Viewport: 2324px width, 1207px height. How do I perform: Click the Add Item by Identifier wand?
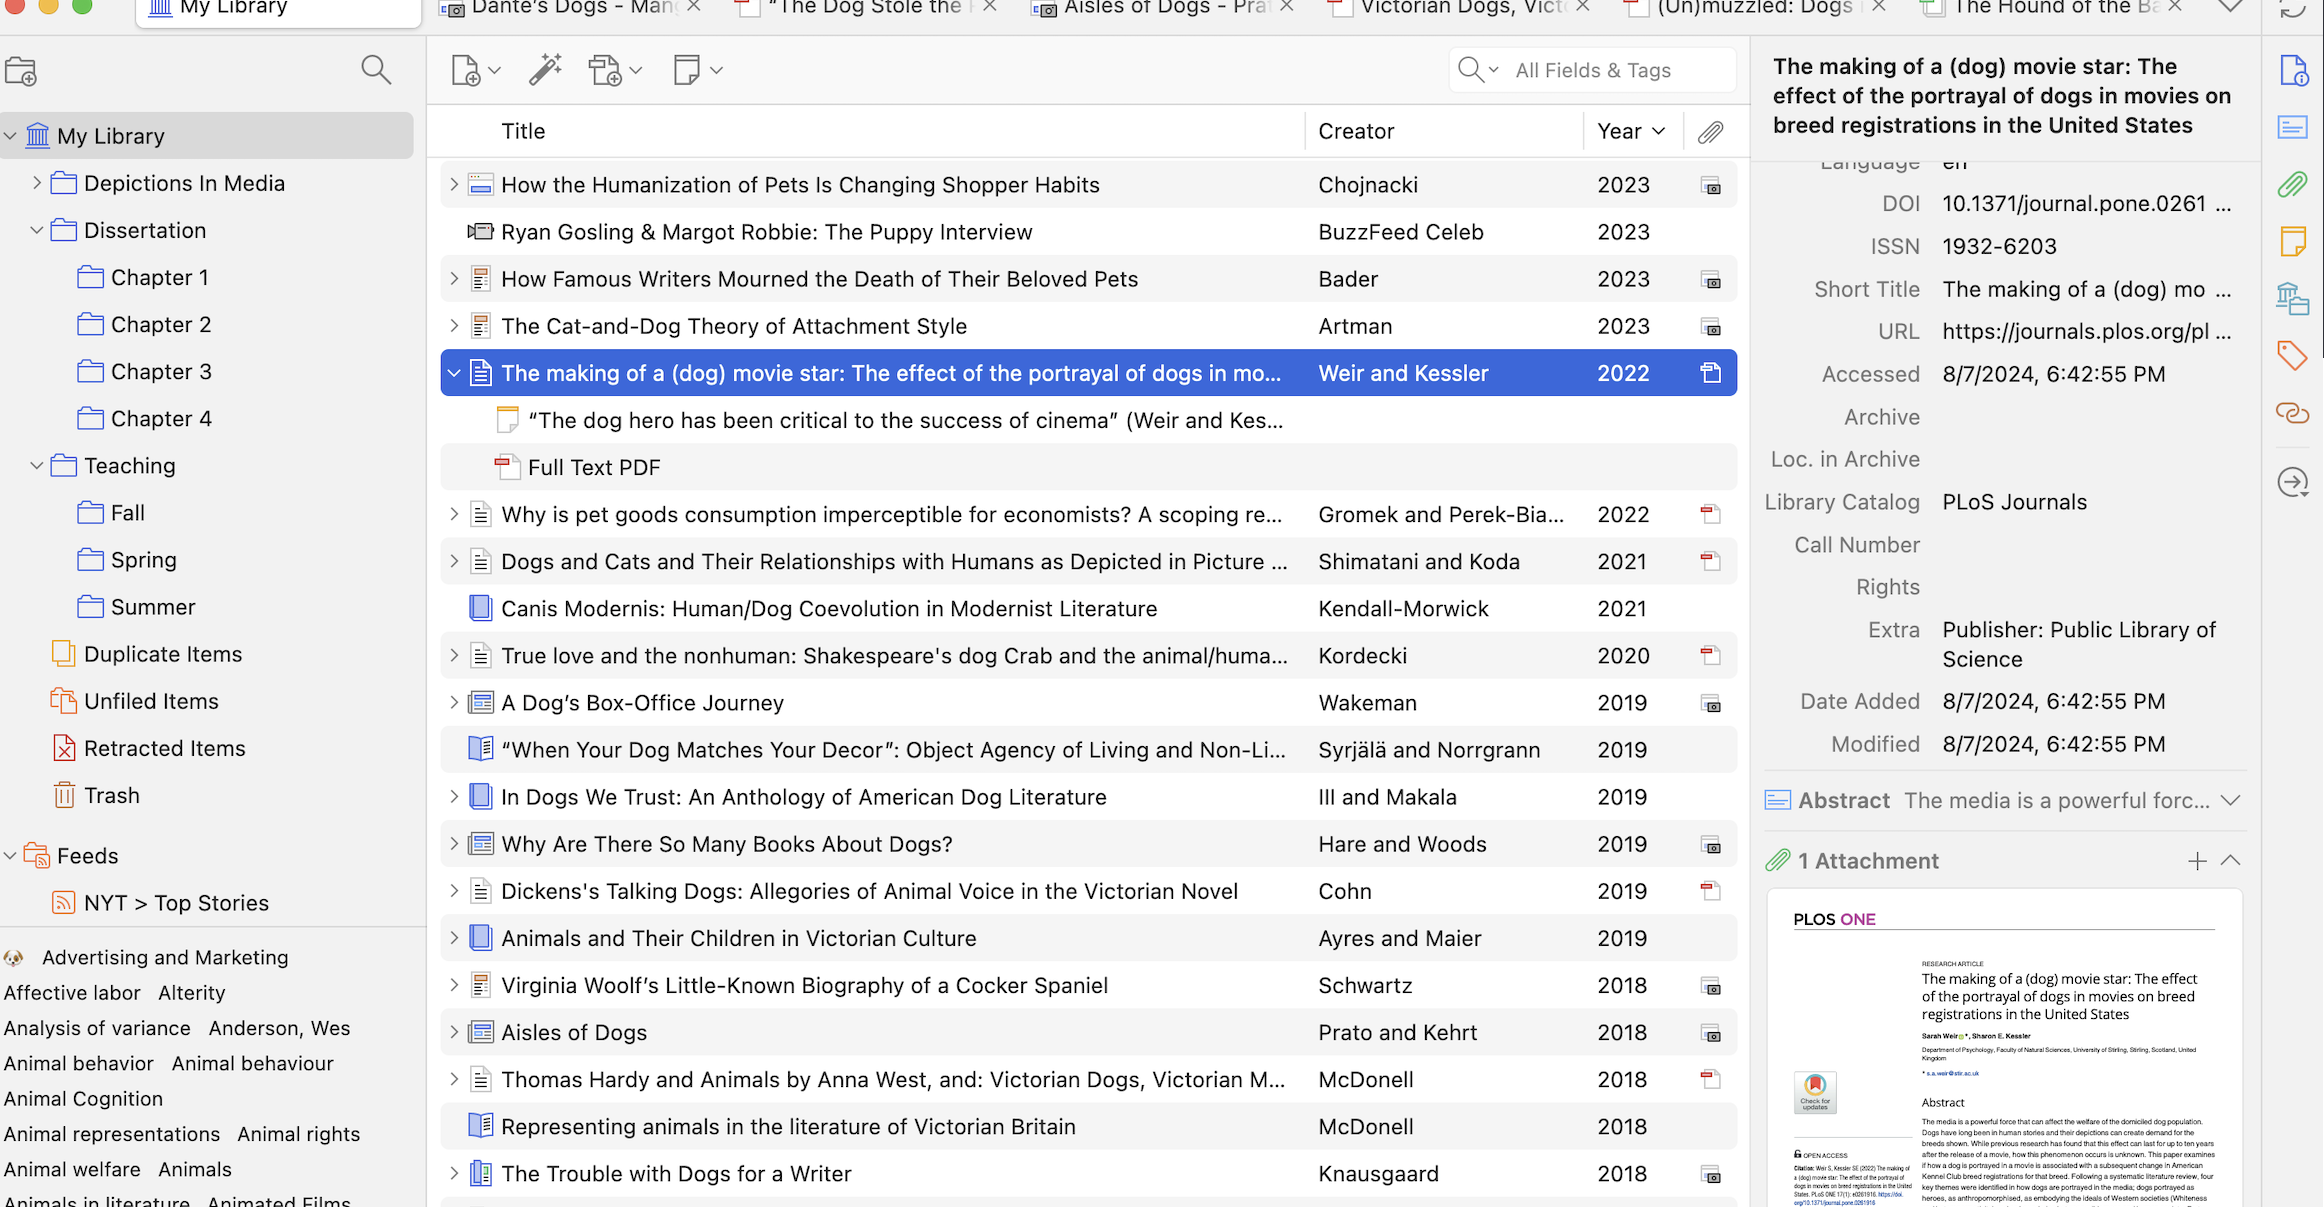click(x=545, y=70)
